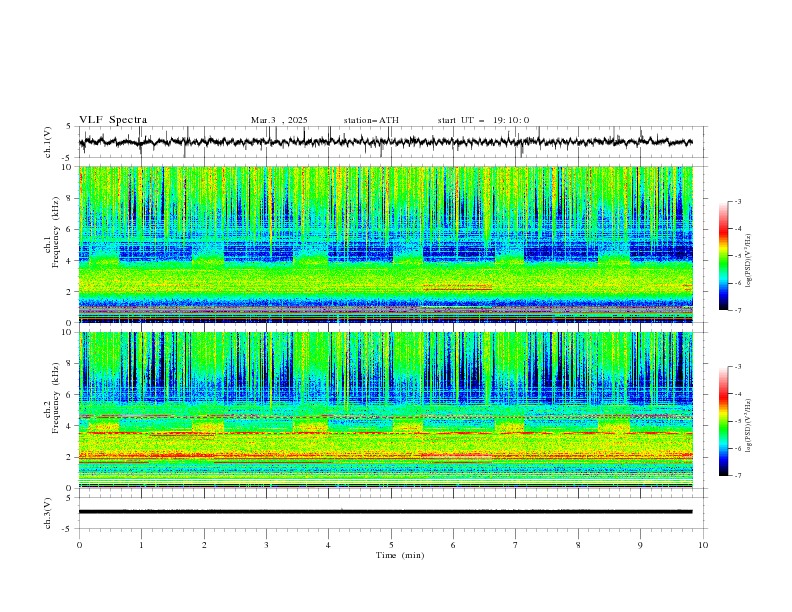
Task: Click the "2" minute tick label
Action: coord(204,545)
